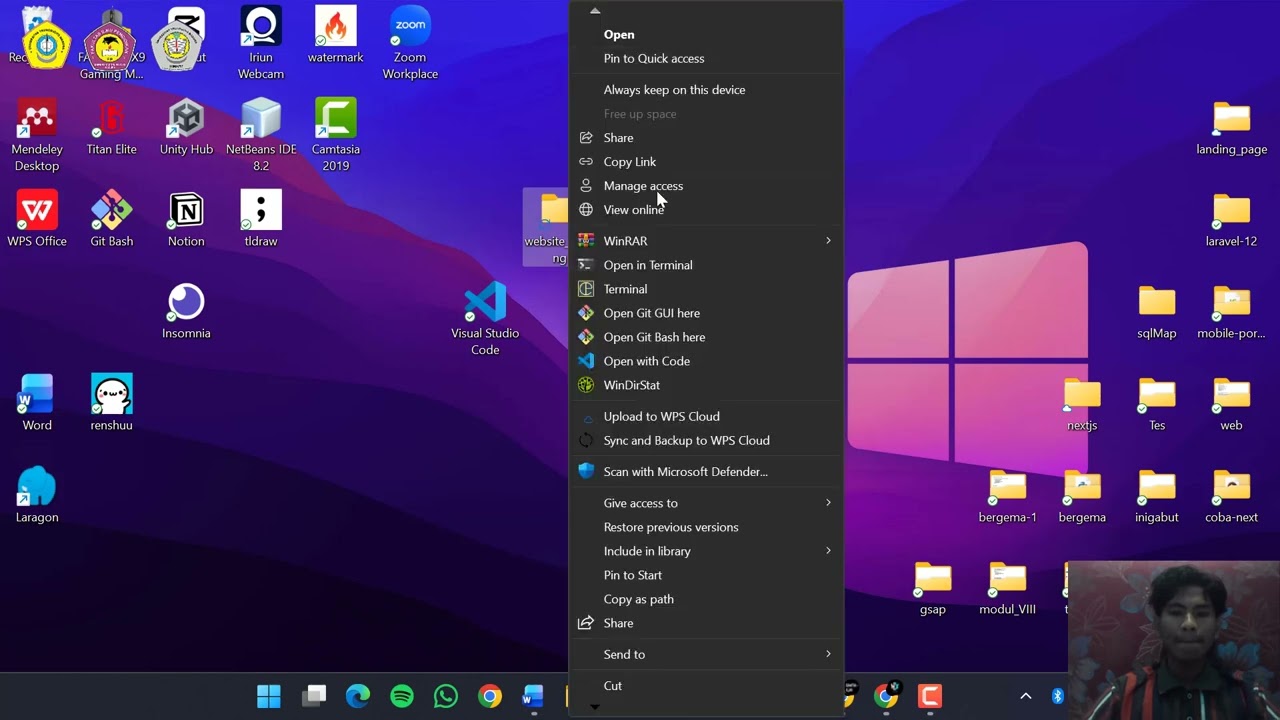Select the Laragon desktop icon
The width and height of the screenshot is (1280, 720).
pyautogui.click(x=37, y=495)
